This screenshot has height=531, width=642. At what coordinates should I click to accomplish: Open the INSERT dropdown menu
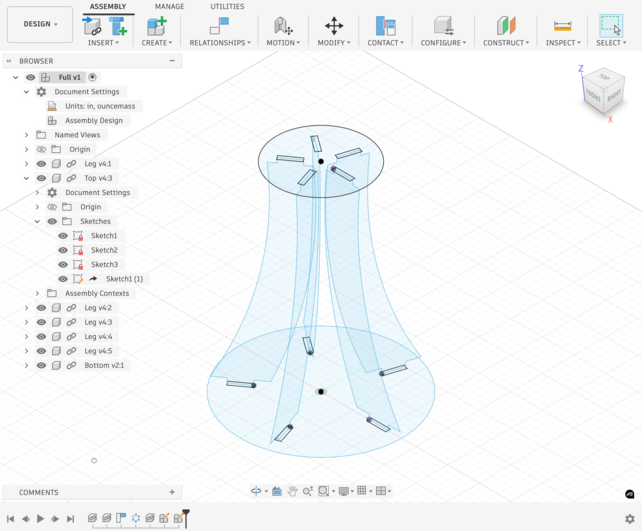103,43
